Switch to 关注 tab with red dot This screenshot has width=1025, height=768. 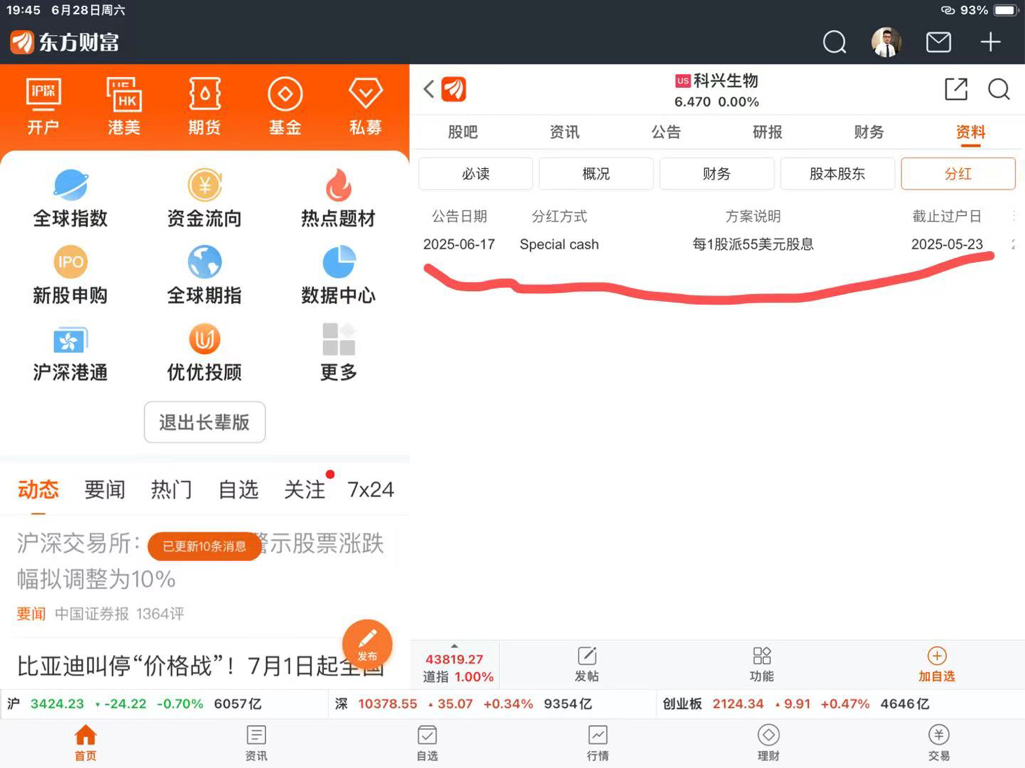(305, 490)
